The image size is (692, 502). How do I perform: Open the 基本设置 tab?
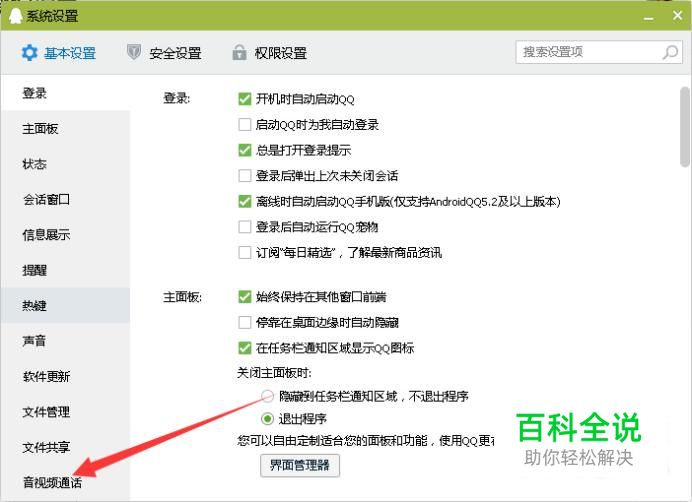pos(59,53)
